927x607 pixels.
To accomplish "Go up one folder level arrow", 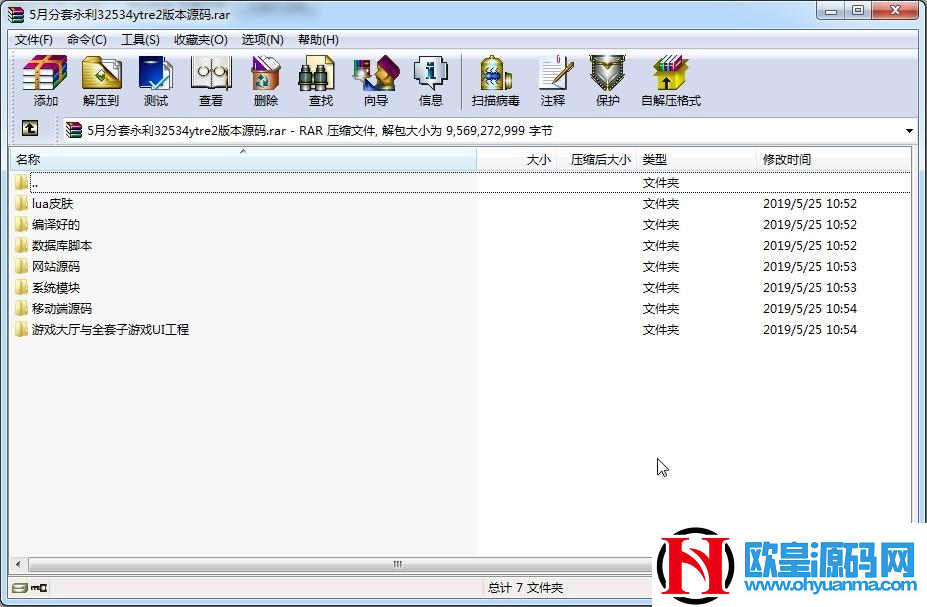I will tap(30, 128).
